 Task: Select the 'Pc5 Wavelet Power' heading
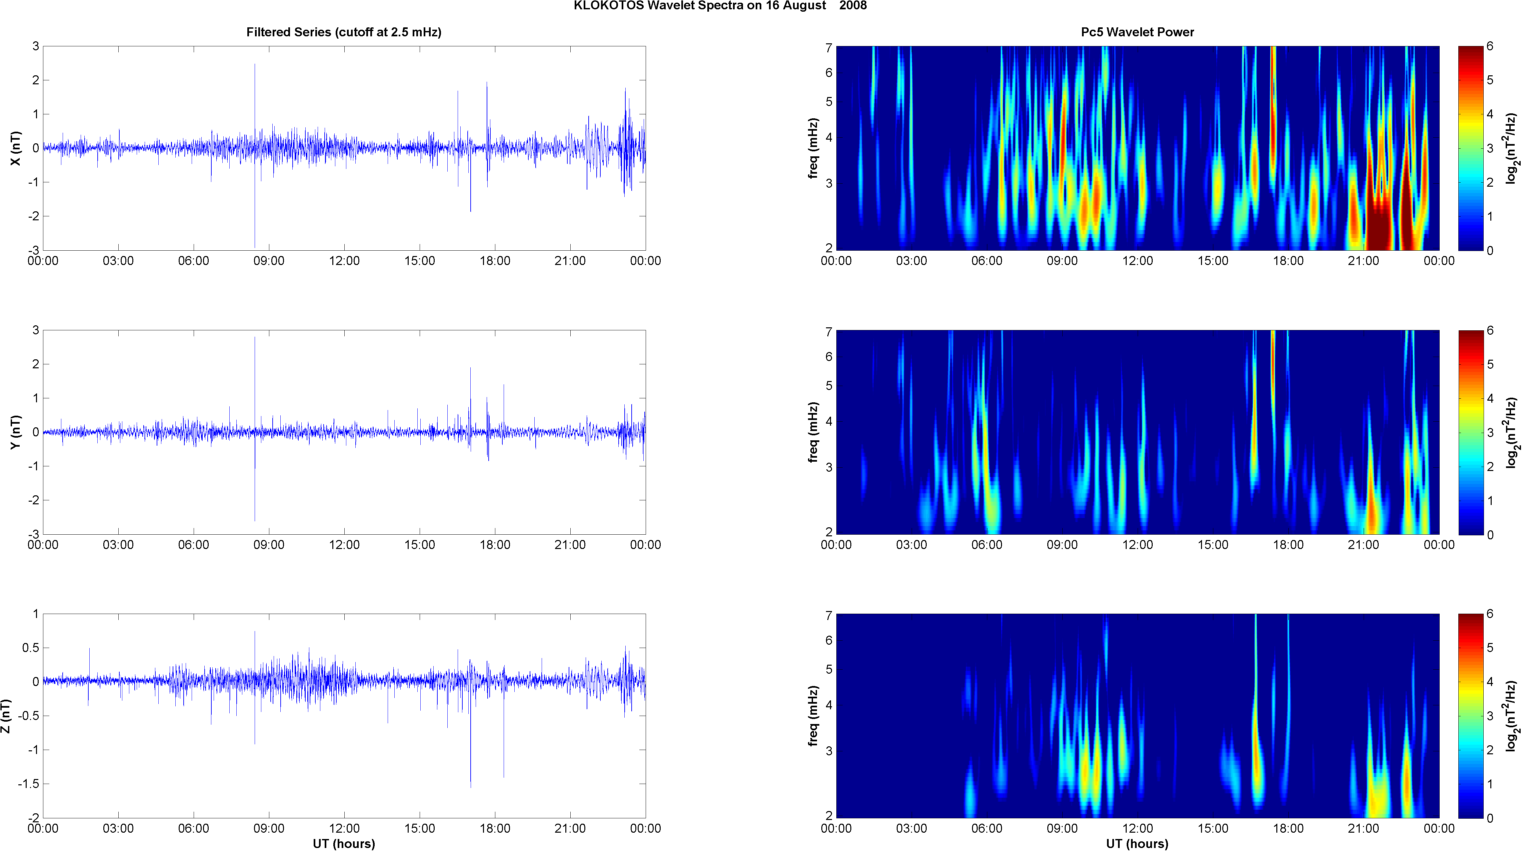(1137, 32)
